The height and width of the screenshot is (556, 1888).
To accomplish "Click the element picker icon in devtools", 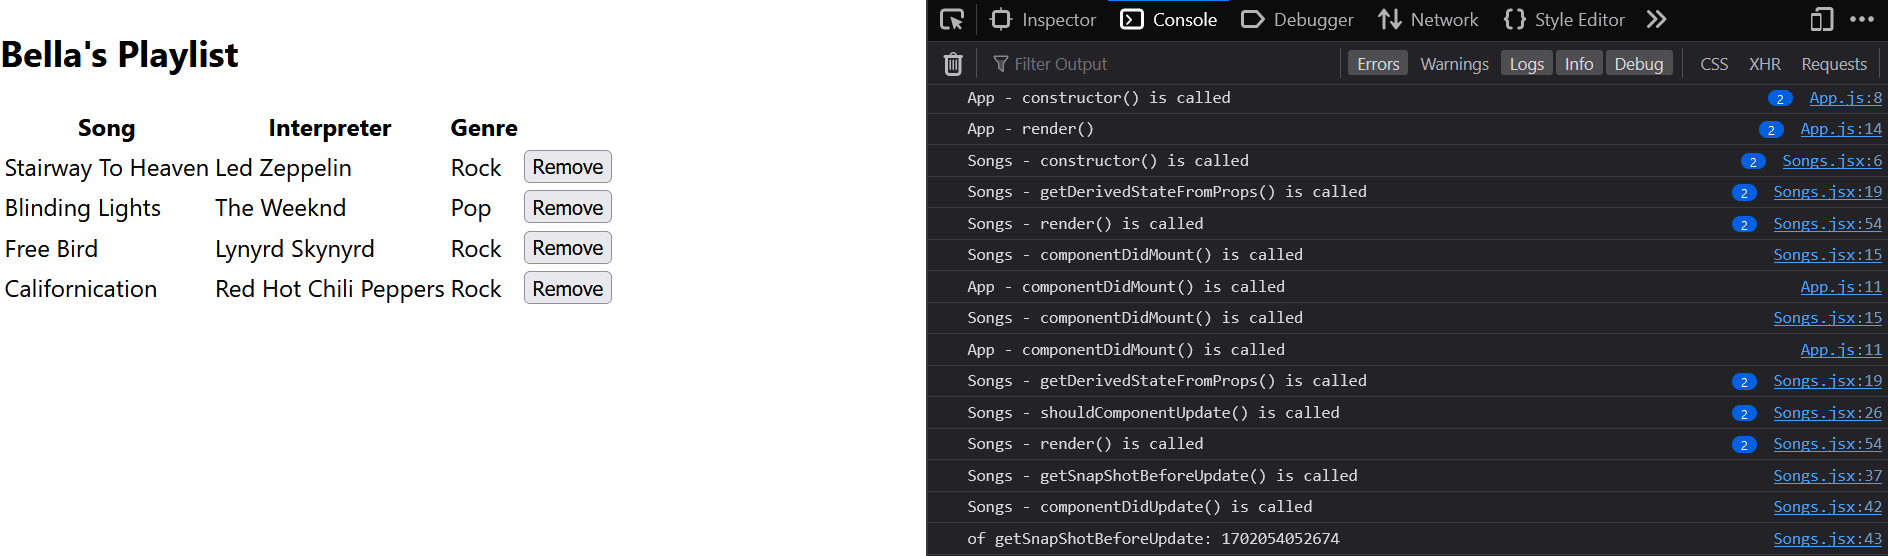I will tap(952, 20).
